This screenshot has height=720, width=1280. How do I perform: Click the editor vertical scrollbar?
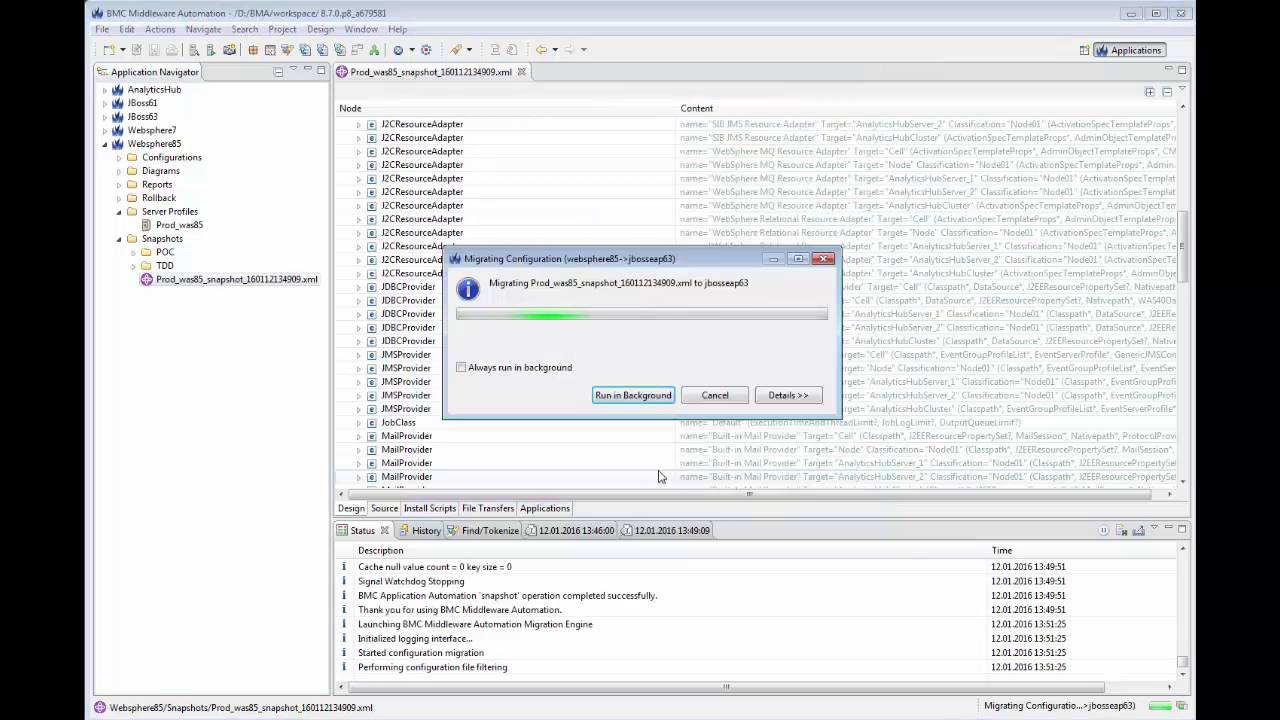click(1182, 246)
